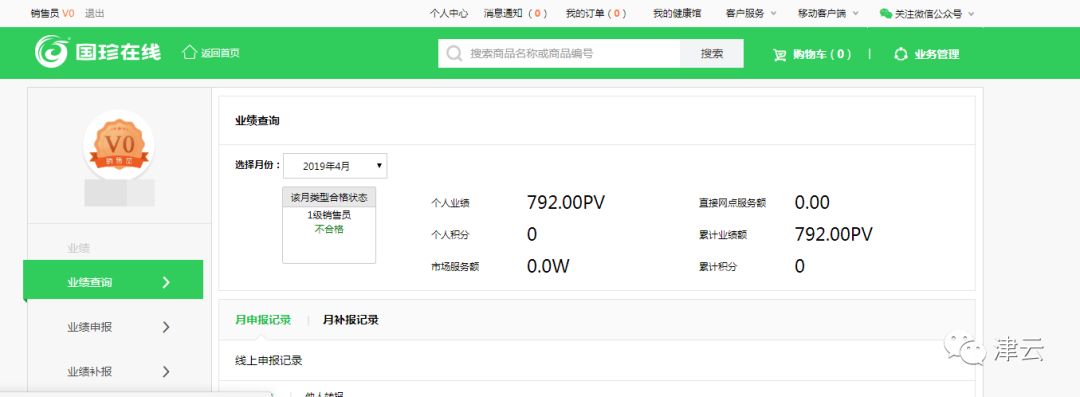Screen dimensions: 1080x397
Task: Click the home icon beside 返回首页
Action: tap(189, 52)
